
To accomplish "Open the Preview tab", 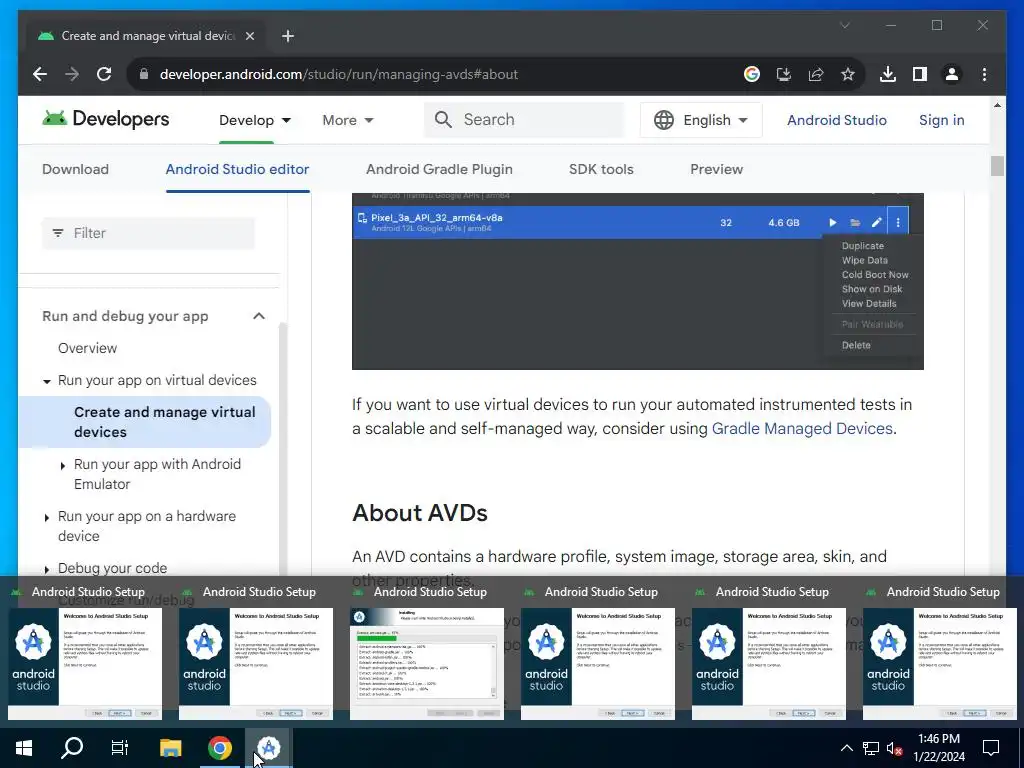I will [x=716, y=169].
